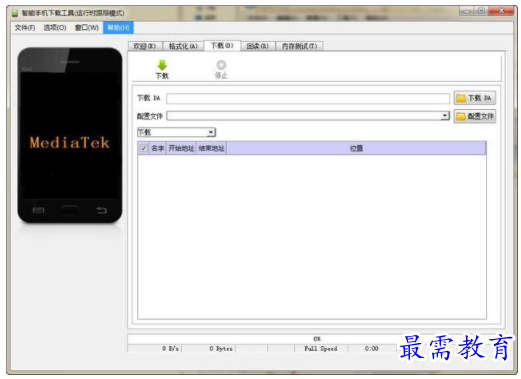Click the 0% progress bar
Image resolution: width=521 pixels, height=379 pixels.
pyautogui.click(x=317, y=339)
